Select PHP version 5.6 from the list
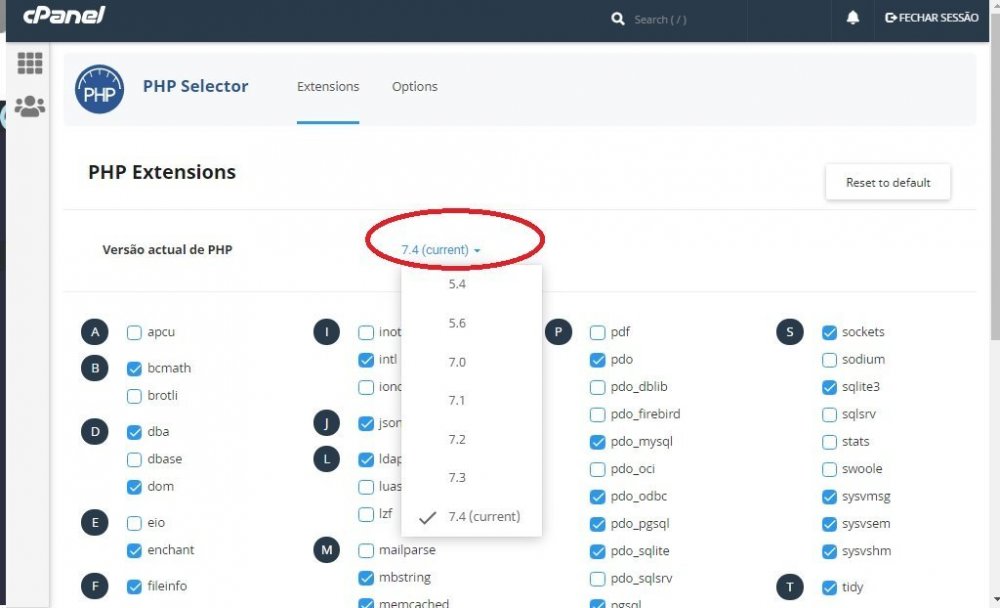This screenshot has height=608, width=1000. coord(457,322)
